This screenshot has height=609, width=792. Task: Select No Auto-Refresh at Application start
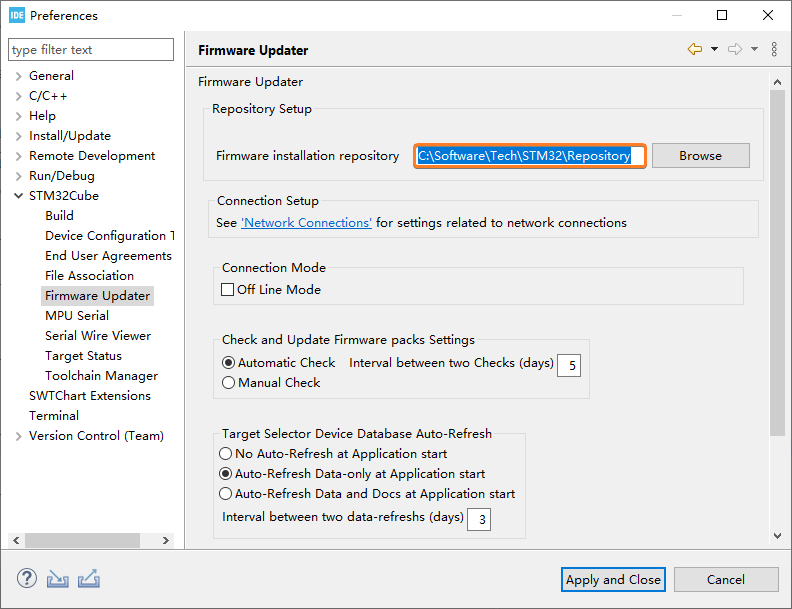point(225,453)
